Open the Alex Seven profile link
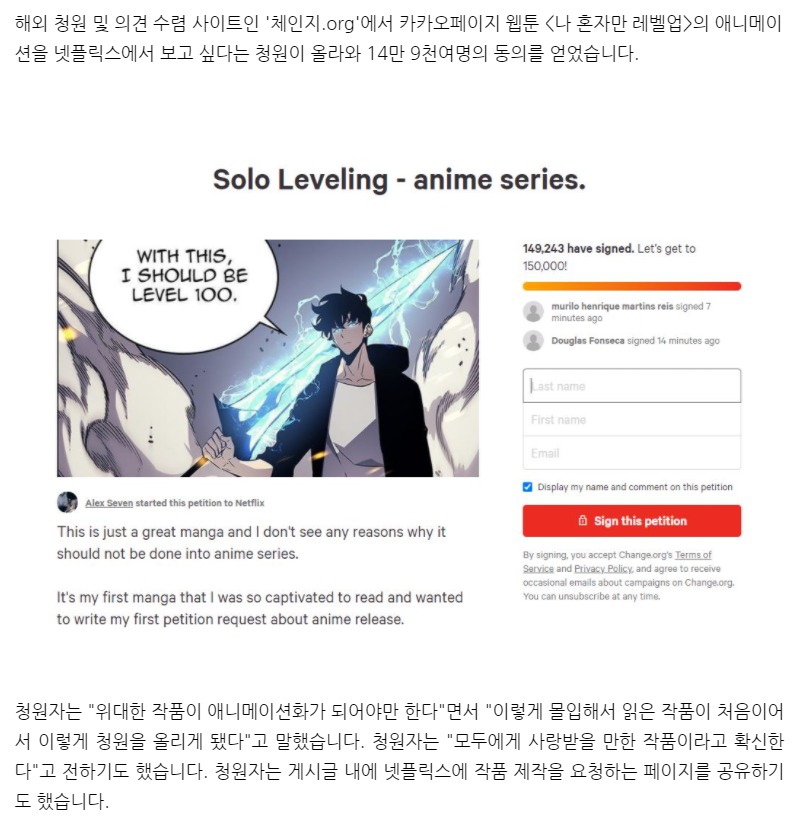The image size is (801, 835). coord(109,503)
